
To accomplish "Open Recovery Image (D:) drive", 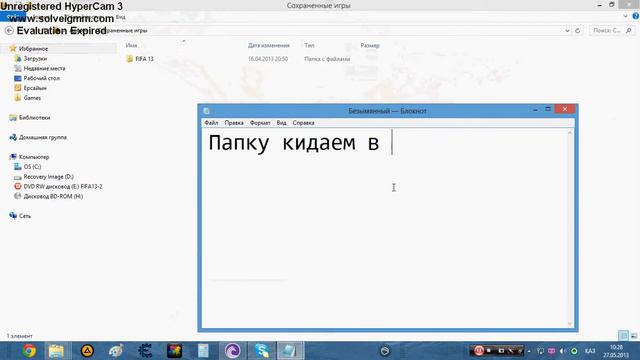I will tap(48, 176).
